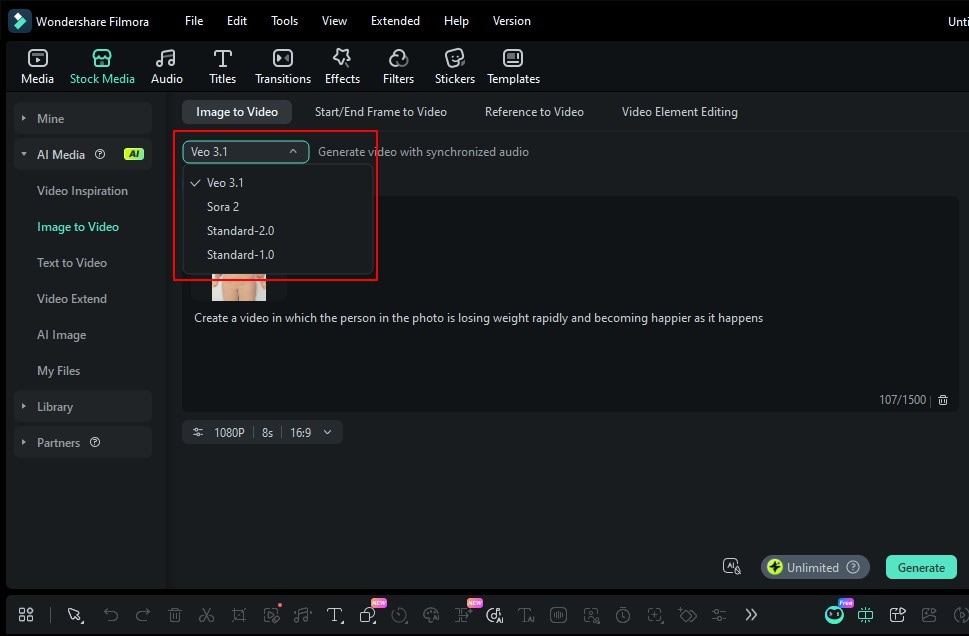Select the Crop tool in the bottom toolbar
Image resolution: width=969 pixels, height=636 pixels.
pyautogui.click(x=239, y=615)
